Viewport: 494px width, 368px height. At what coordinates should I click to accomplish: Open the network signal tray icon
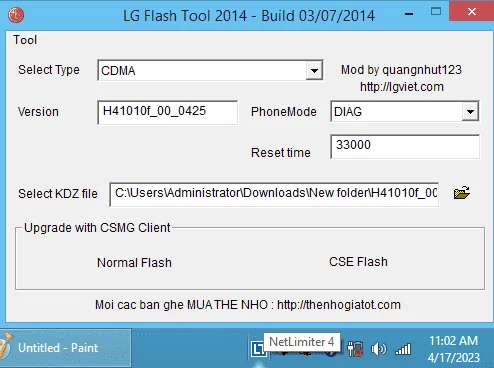[403, 349]
